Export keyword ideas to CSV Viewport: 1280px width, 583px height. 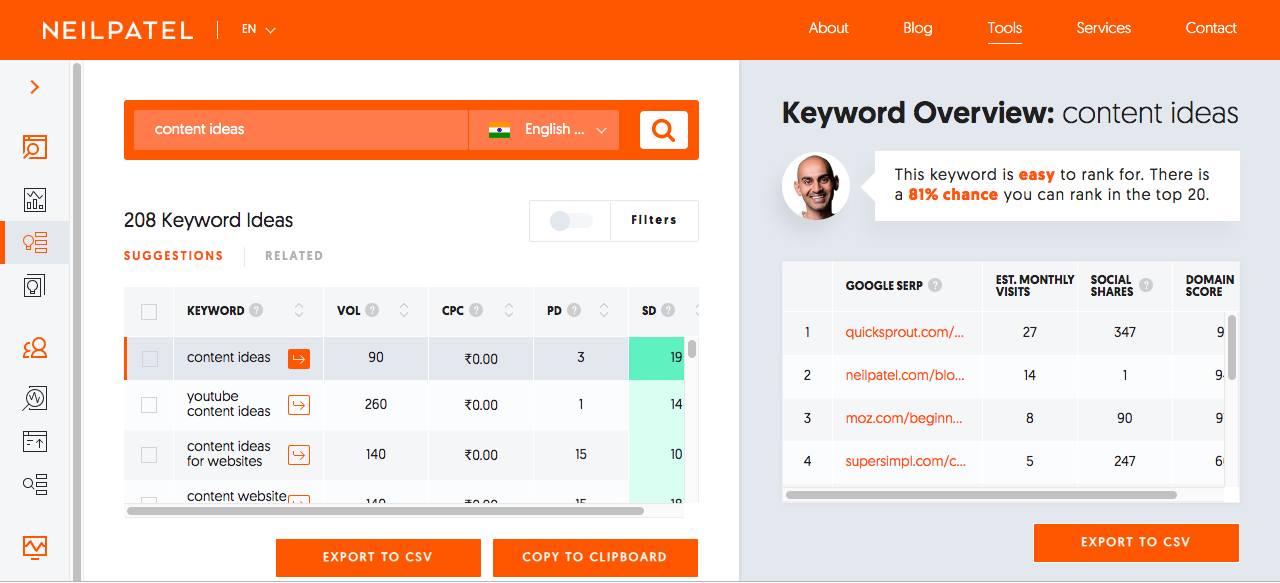tap(378, 558)
